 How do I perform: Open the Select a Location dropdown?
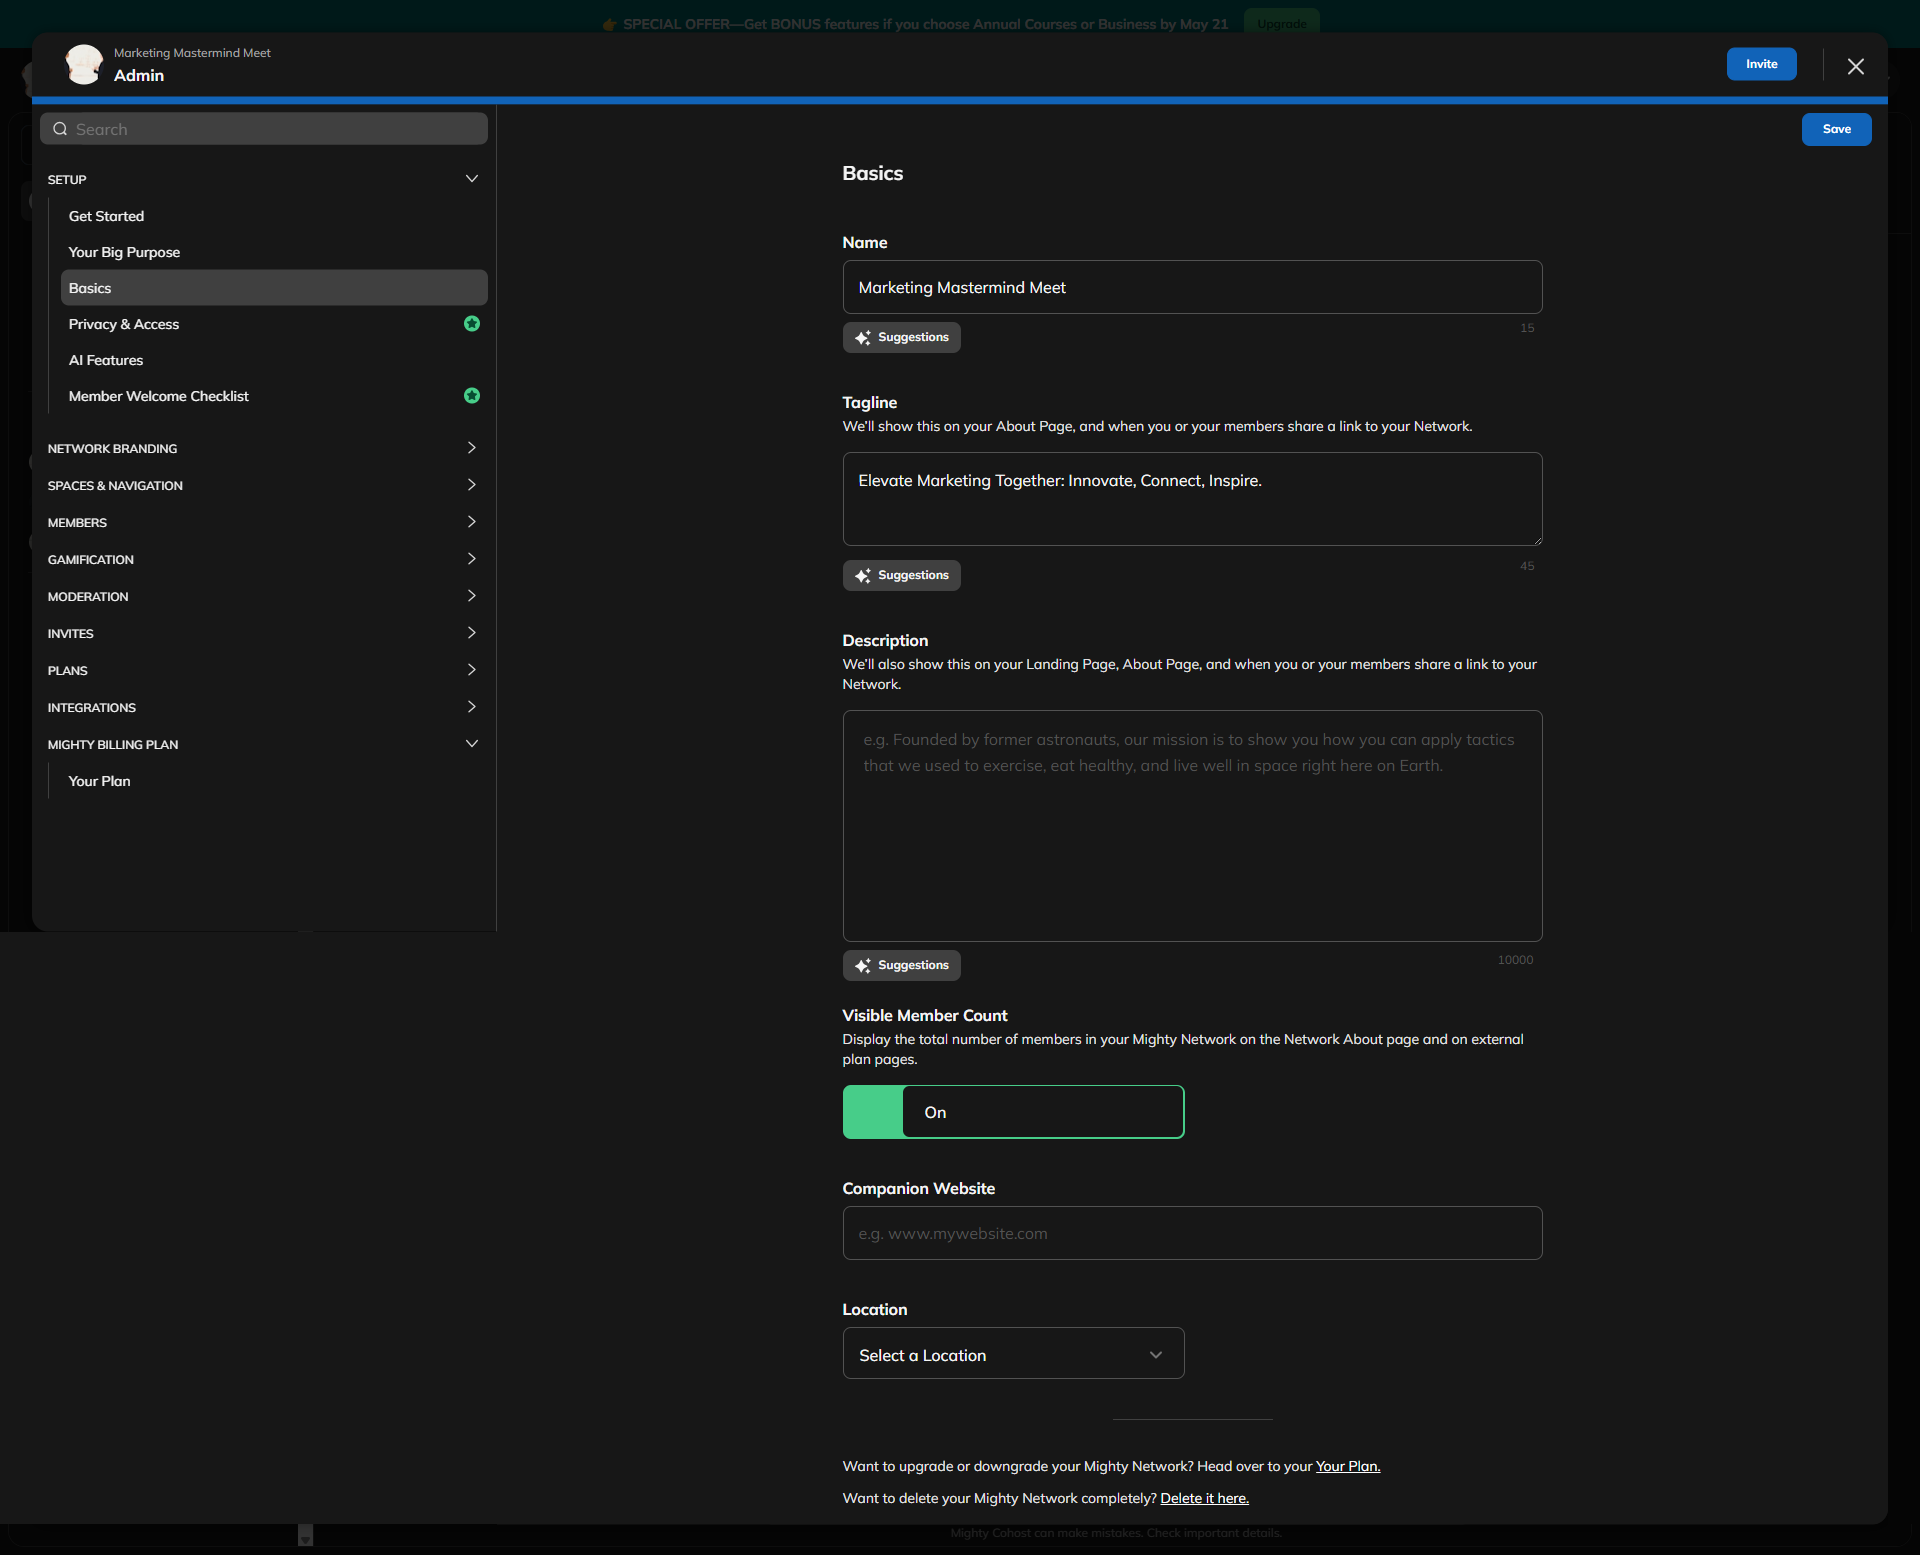point(1012,1354)
